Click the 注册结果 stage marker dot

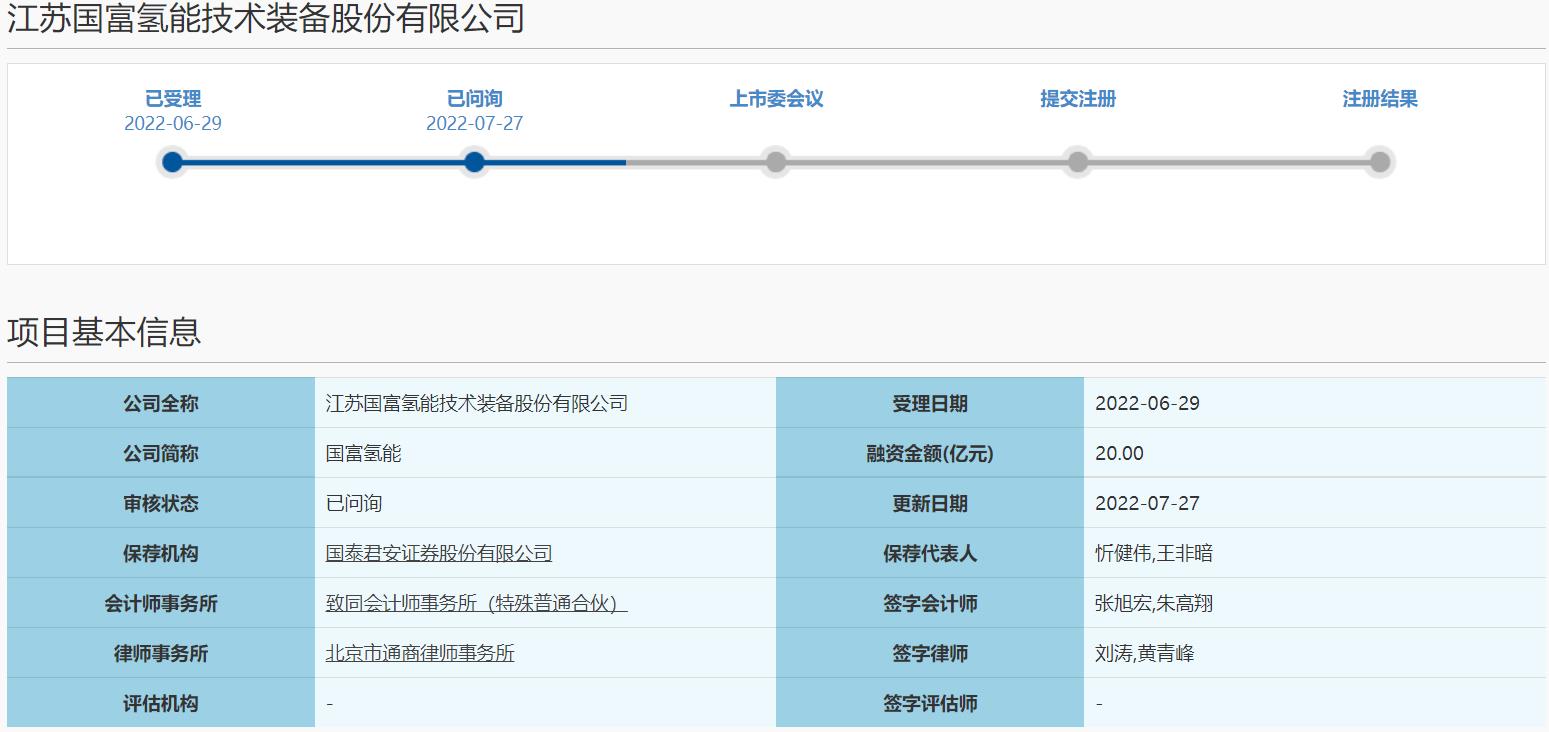tap(1379, 161)
